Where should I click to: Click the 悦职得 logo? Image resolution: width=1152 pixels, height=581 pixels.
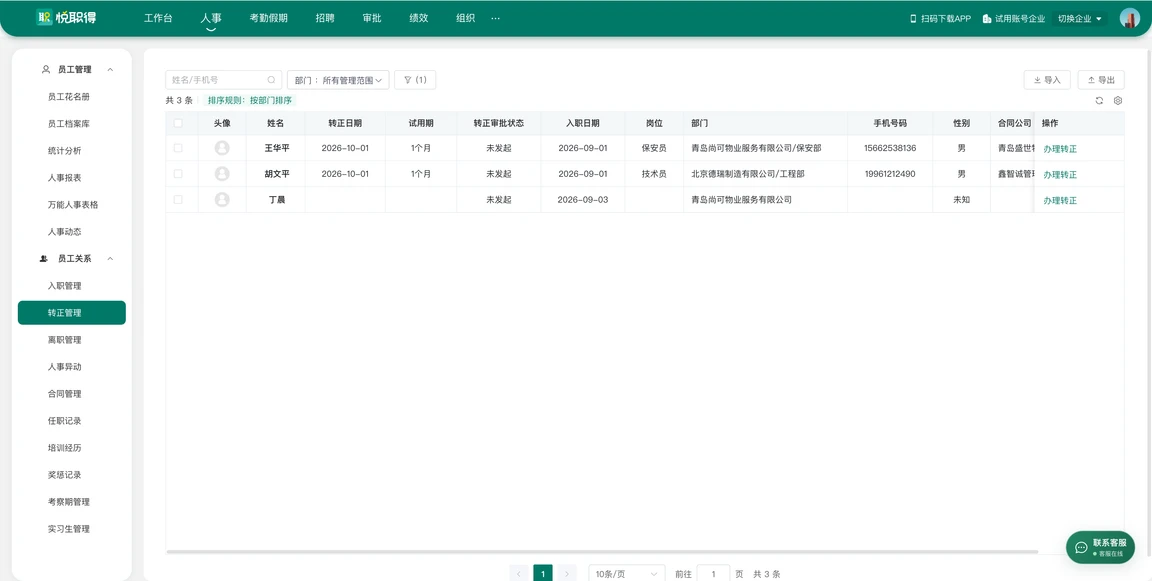click(x=66, y=18)
